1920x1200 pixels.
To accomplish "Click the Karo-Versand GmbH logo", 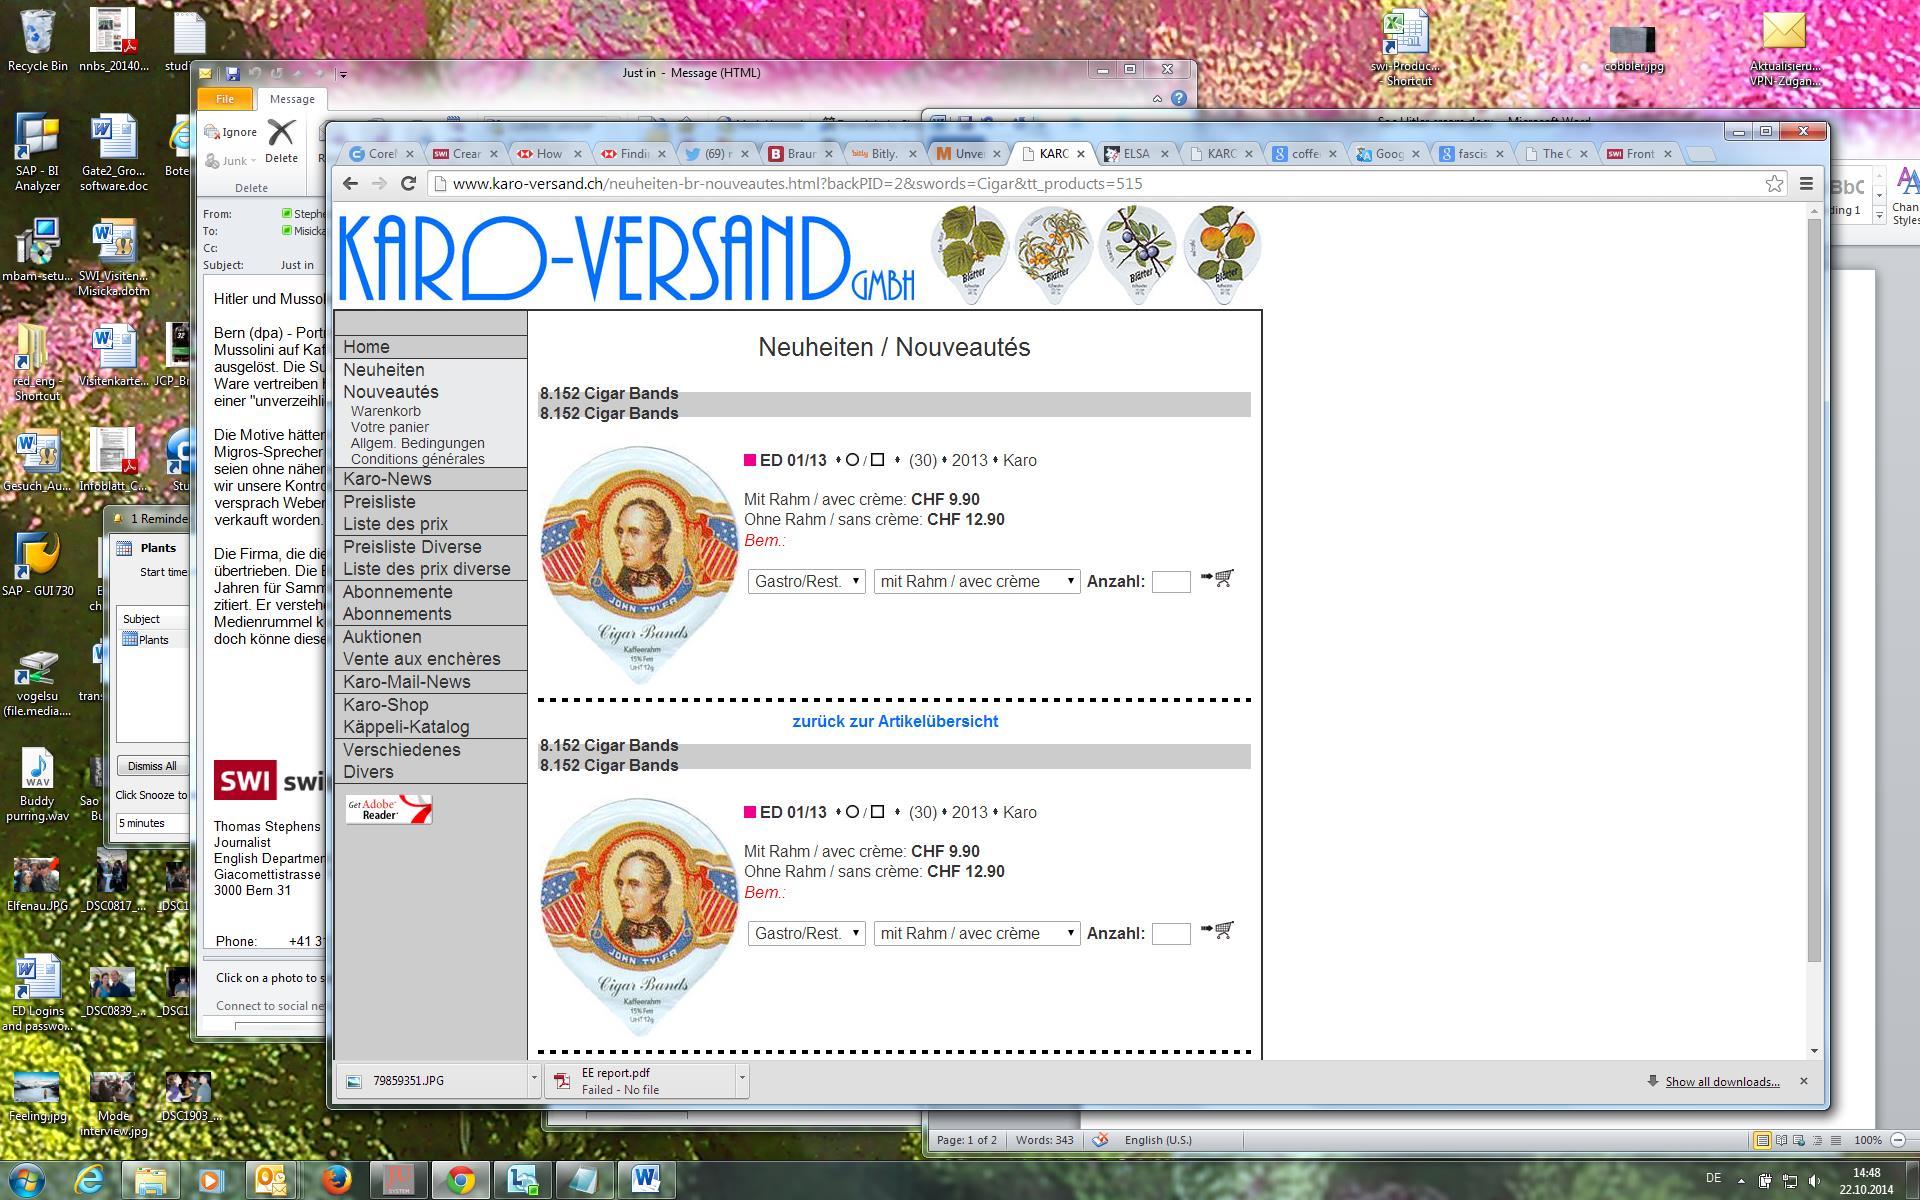I will pos(627,257).
